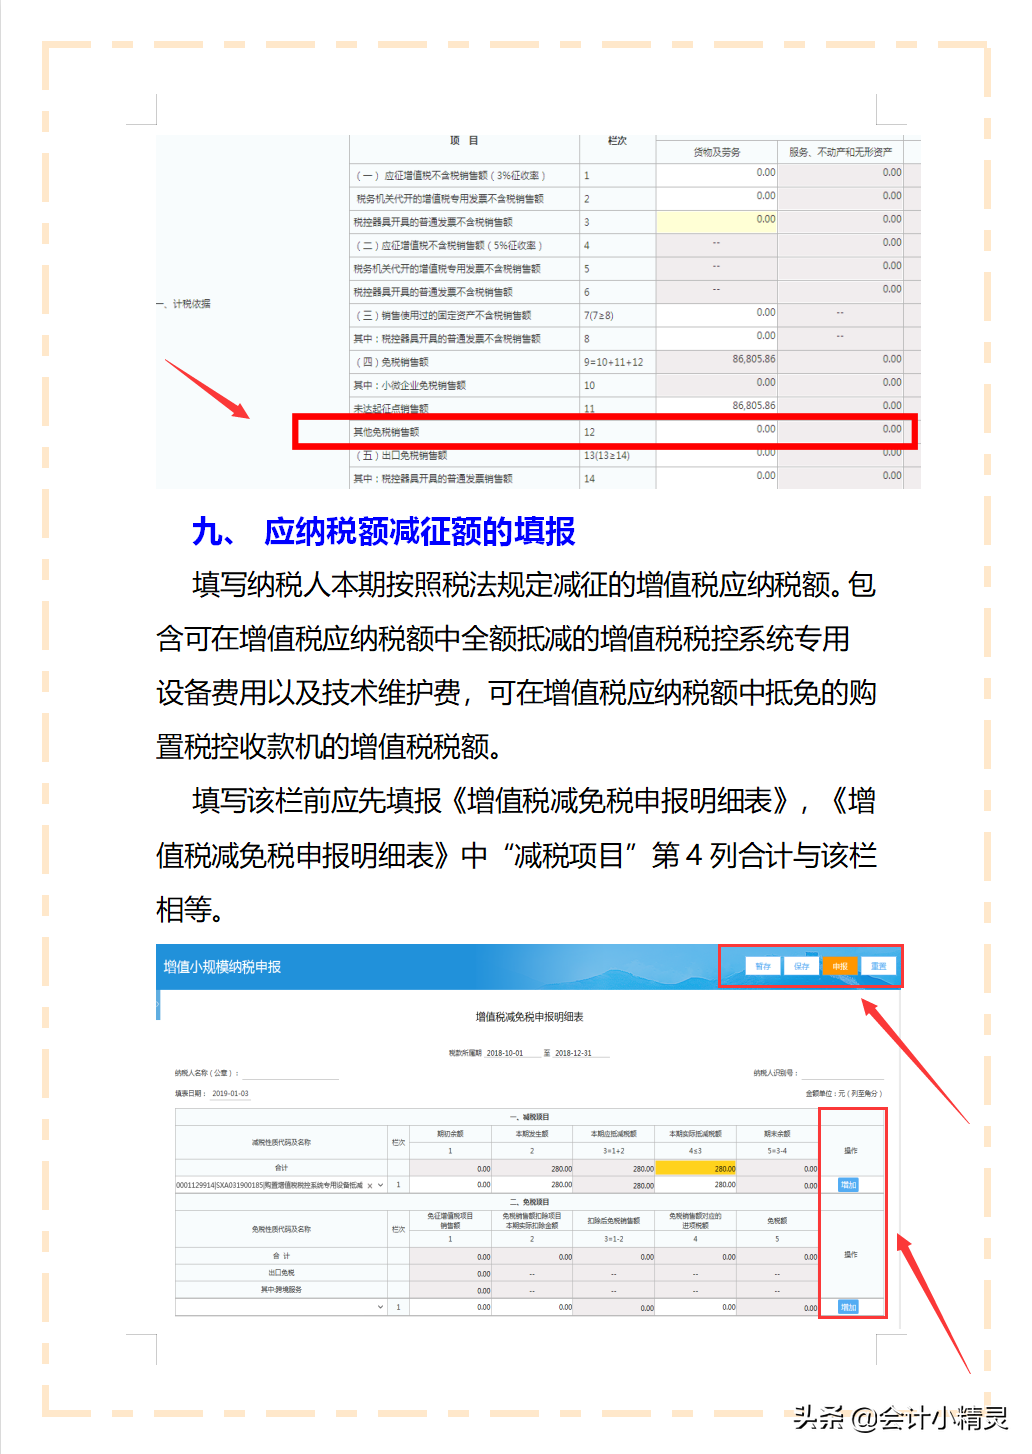Click the 扣除后免税销售额 cell in the bottom row
The height and width of the screenshot is (1454, 1032).
(x=614, y=1307)
